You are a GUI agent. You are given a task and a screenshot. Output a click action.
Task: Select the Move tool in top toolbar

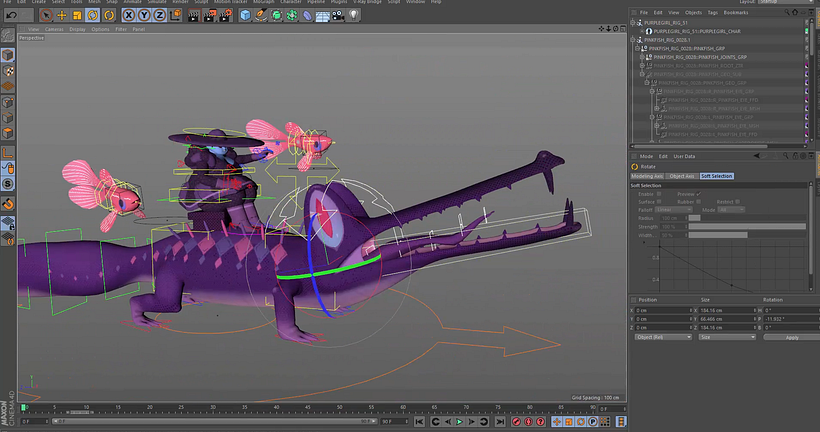[63, 16]
